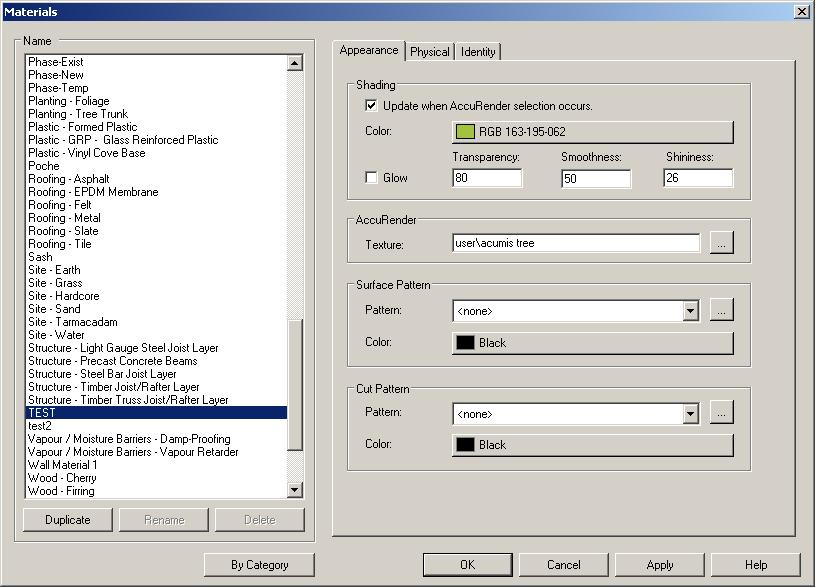The width and height of the screenshot is (815, 587).
Task: Open Surface Pattern browse dialog
Action: pyautogui.click(x=721, y=311)
